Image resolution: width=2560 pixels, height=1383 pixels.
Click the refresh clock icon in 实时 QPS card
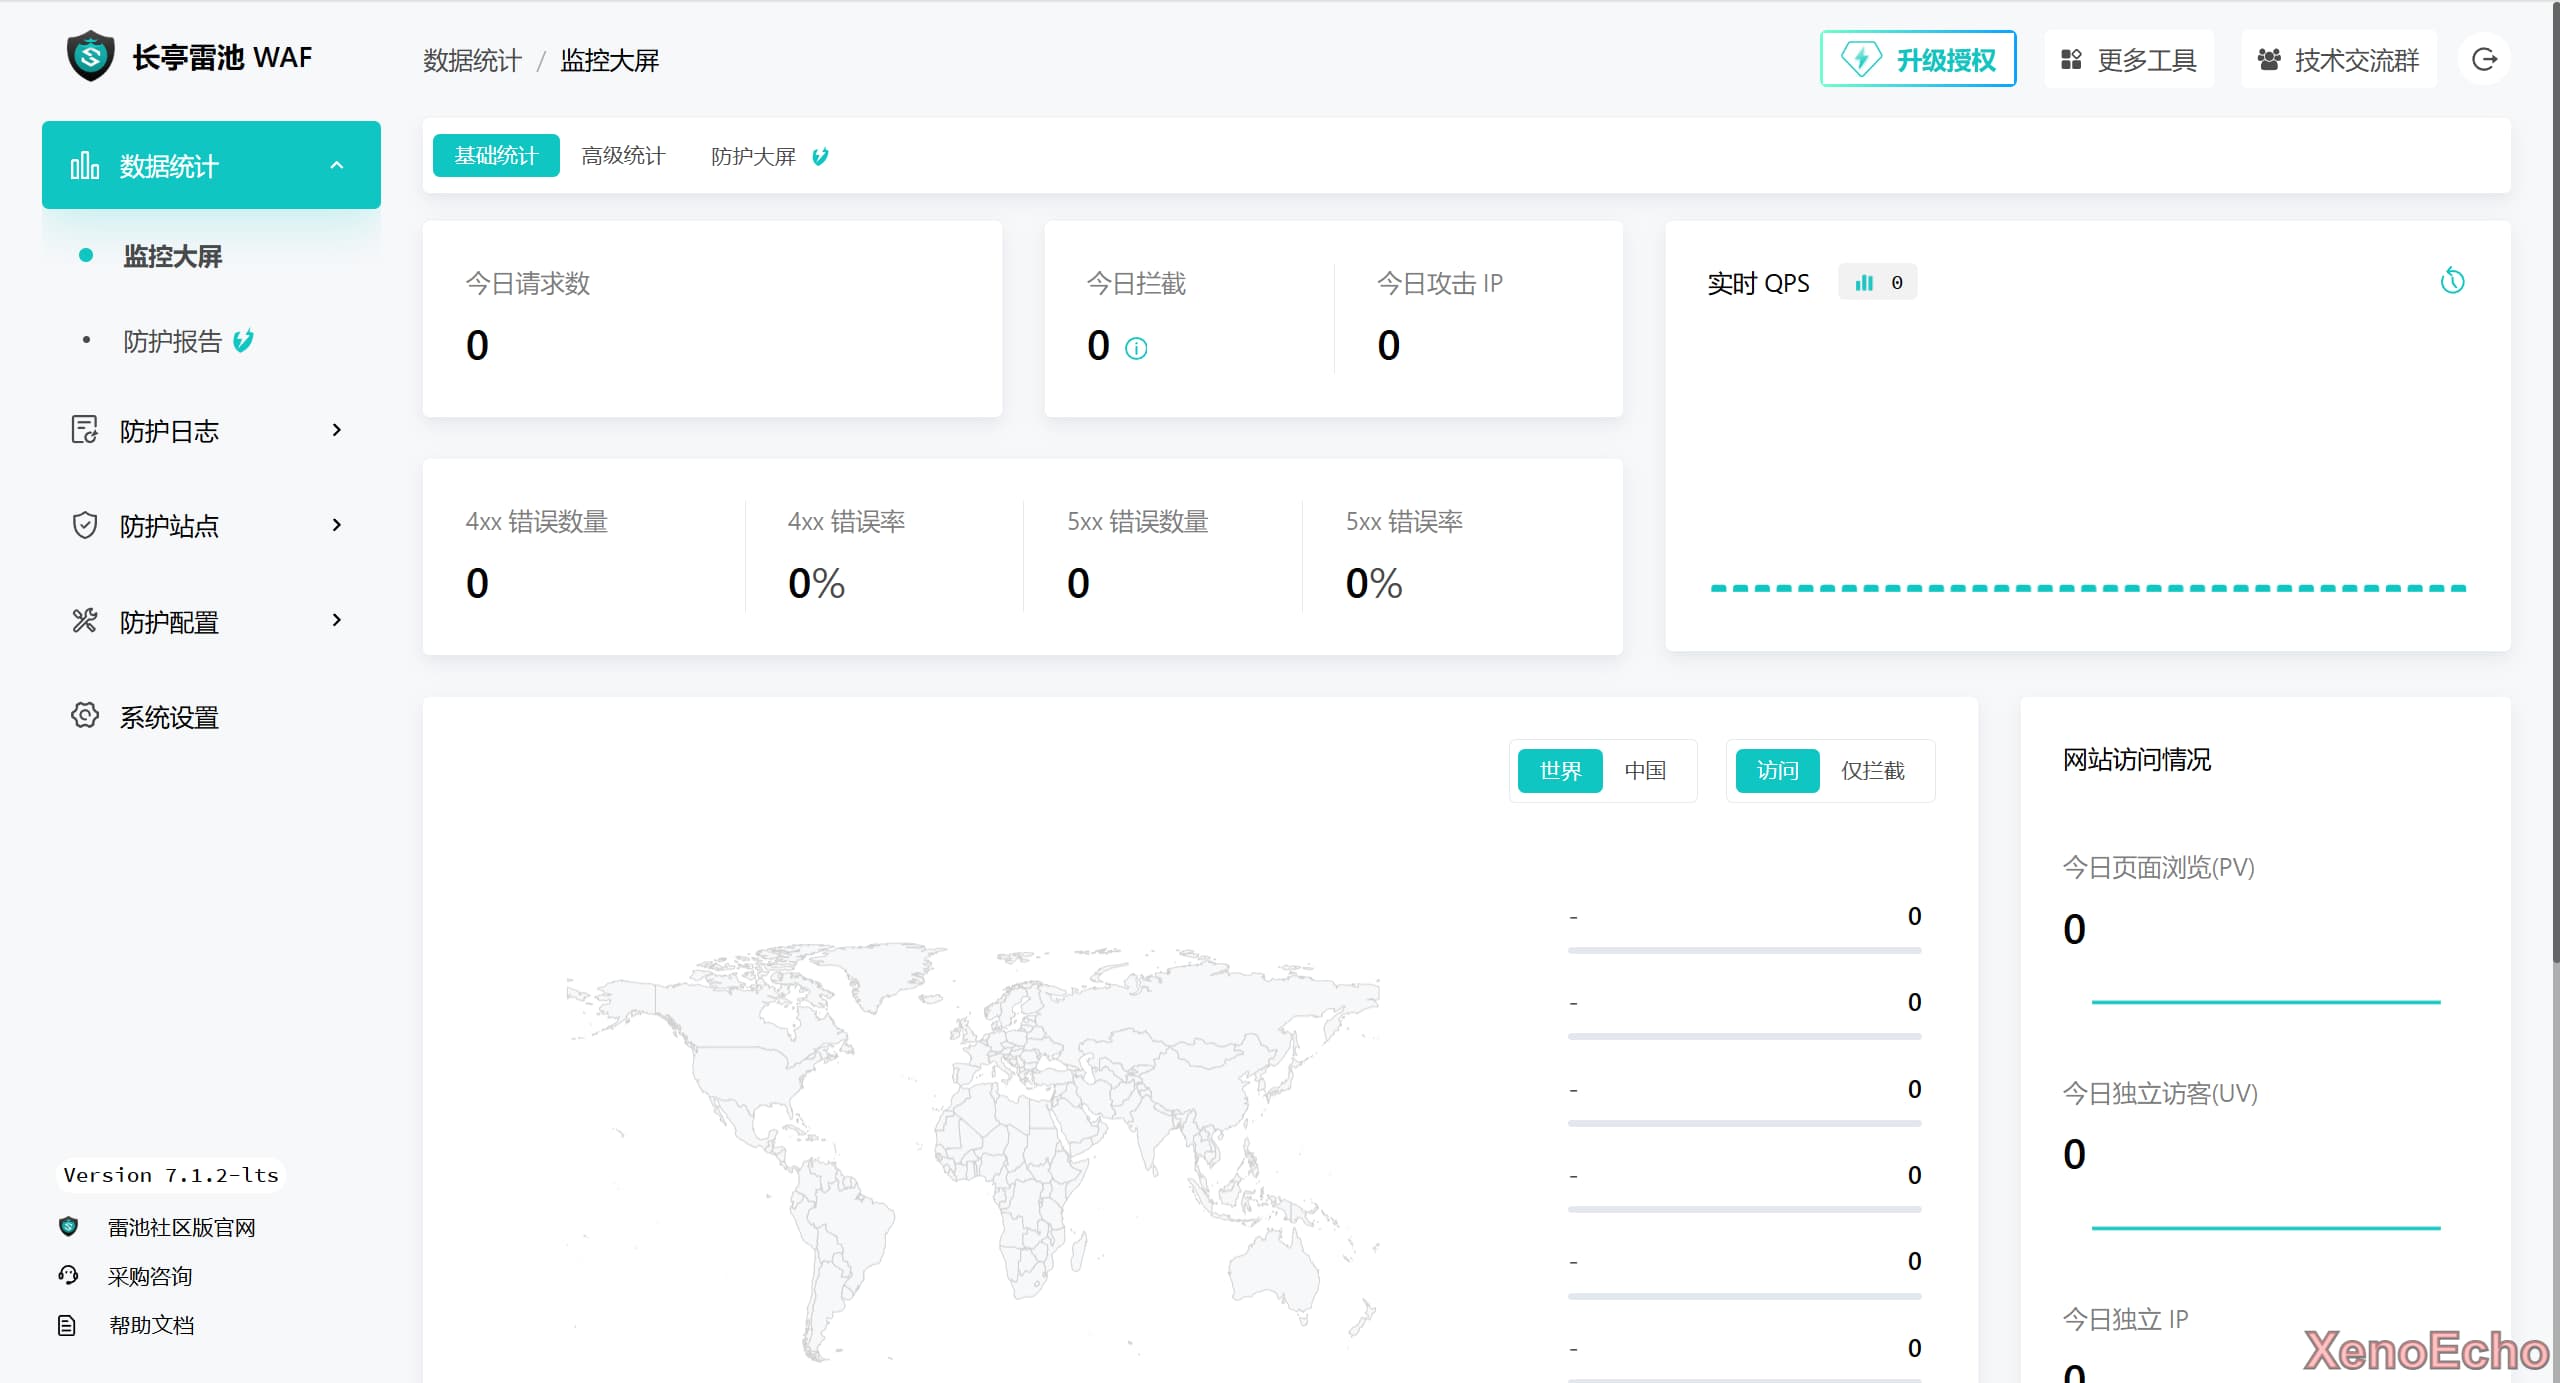tap(2452, 281)
